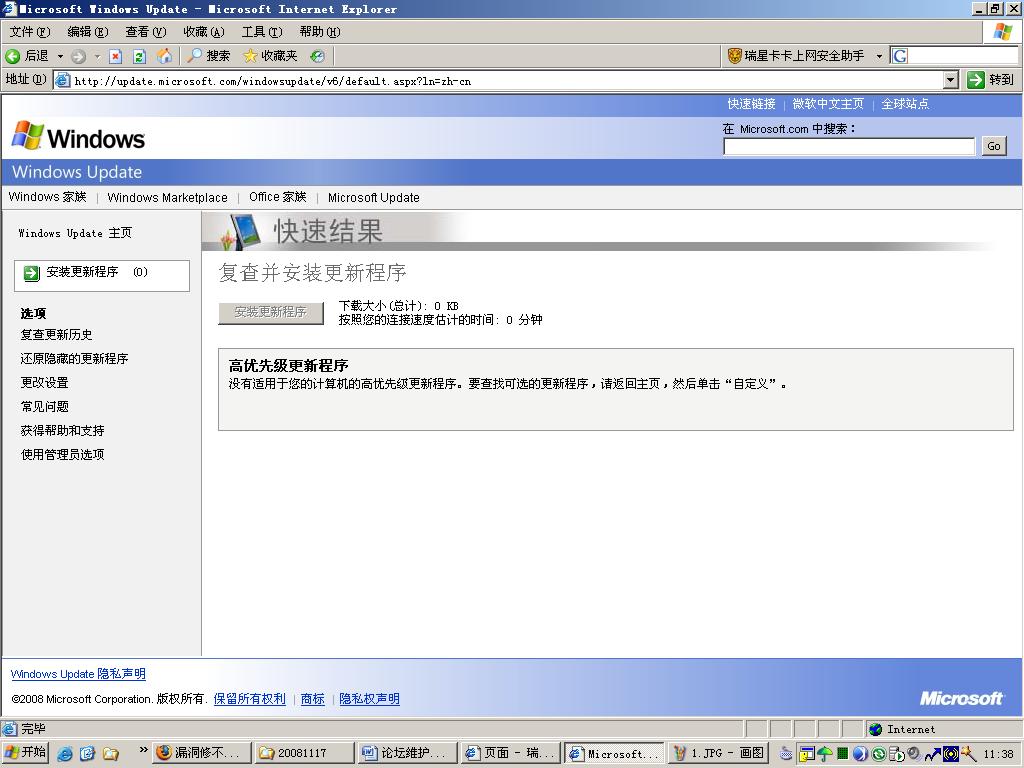Click the 保留所有权利 footer link
Image resolution: width=1024 pixels, height=768 pixels.
[249, 699]
